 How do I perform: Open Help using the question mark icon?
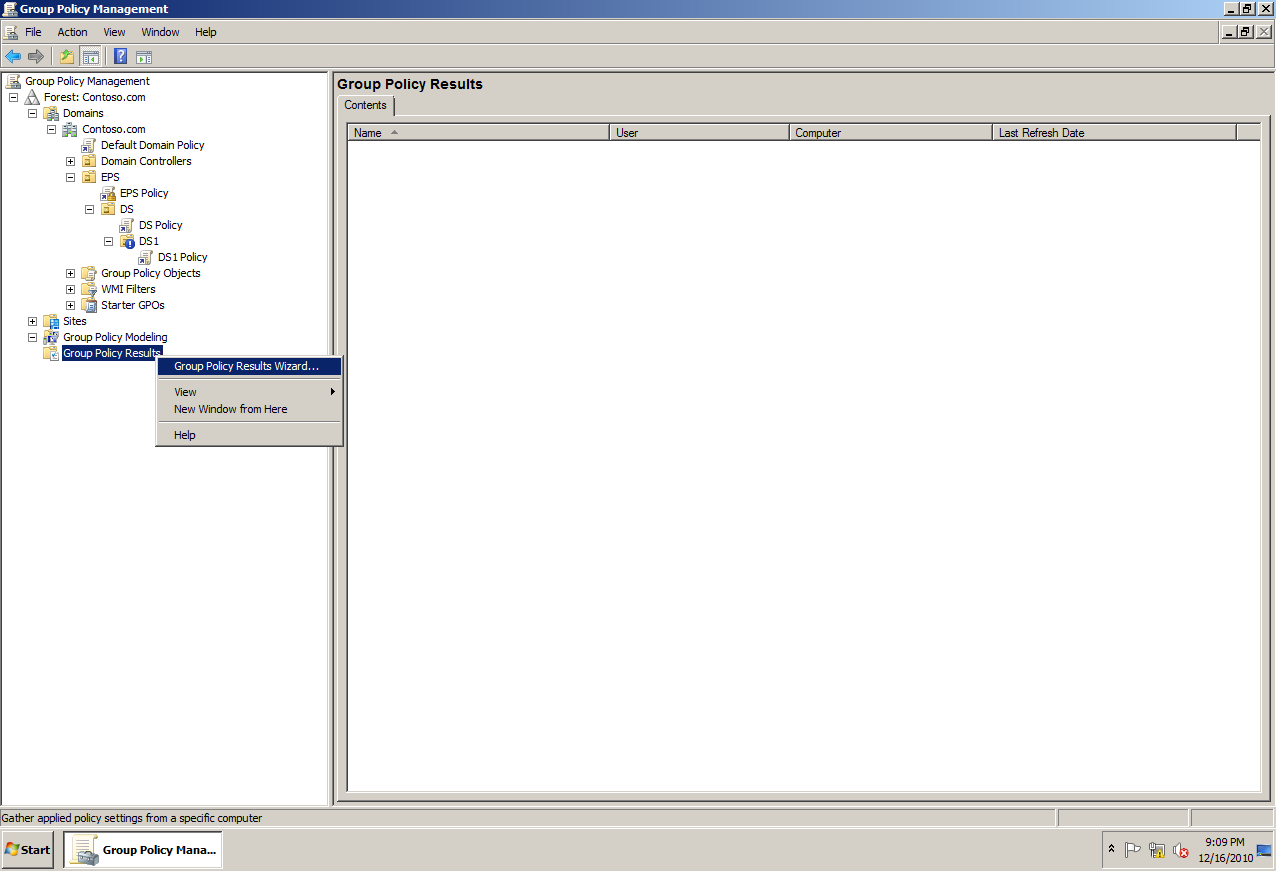point(120,56)
